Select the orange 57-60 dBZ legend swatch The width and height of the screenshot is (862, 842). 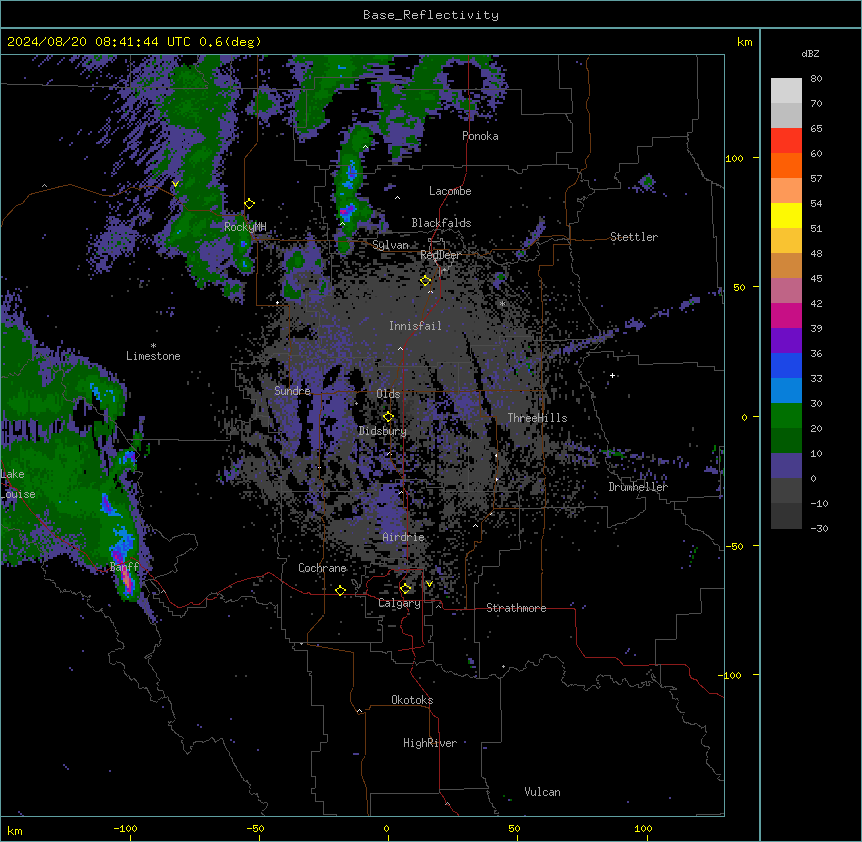point(786,166)
